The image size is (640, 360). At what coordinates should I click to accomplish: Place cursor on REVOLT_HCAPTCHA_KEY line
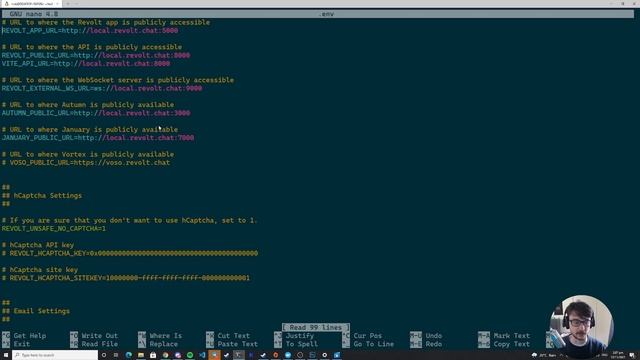coord(130,253)
